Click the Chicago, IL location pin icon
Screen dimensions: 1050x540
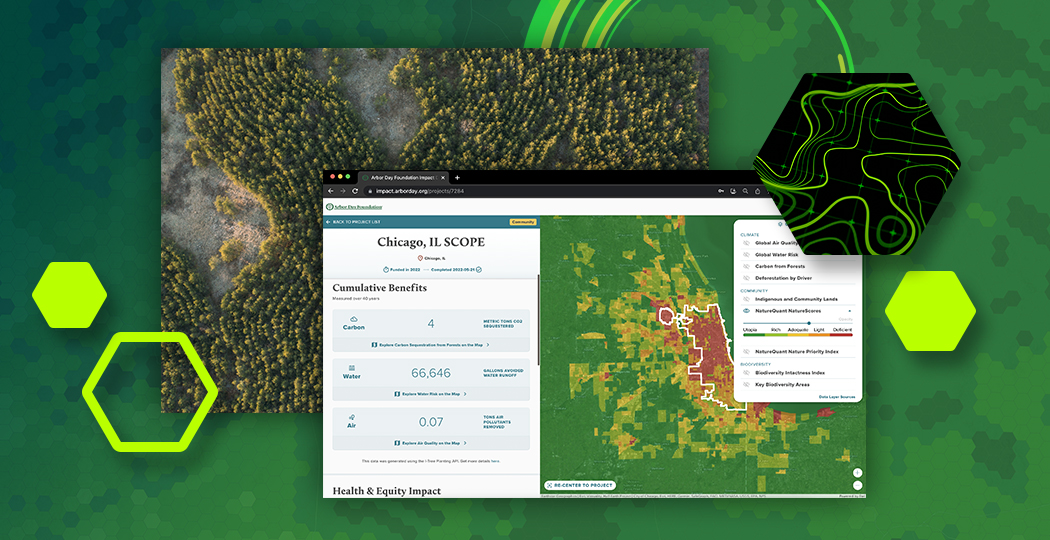420,258
